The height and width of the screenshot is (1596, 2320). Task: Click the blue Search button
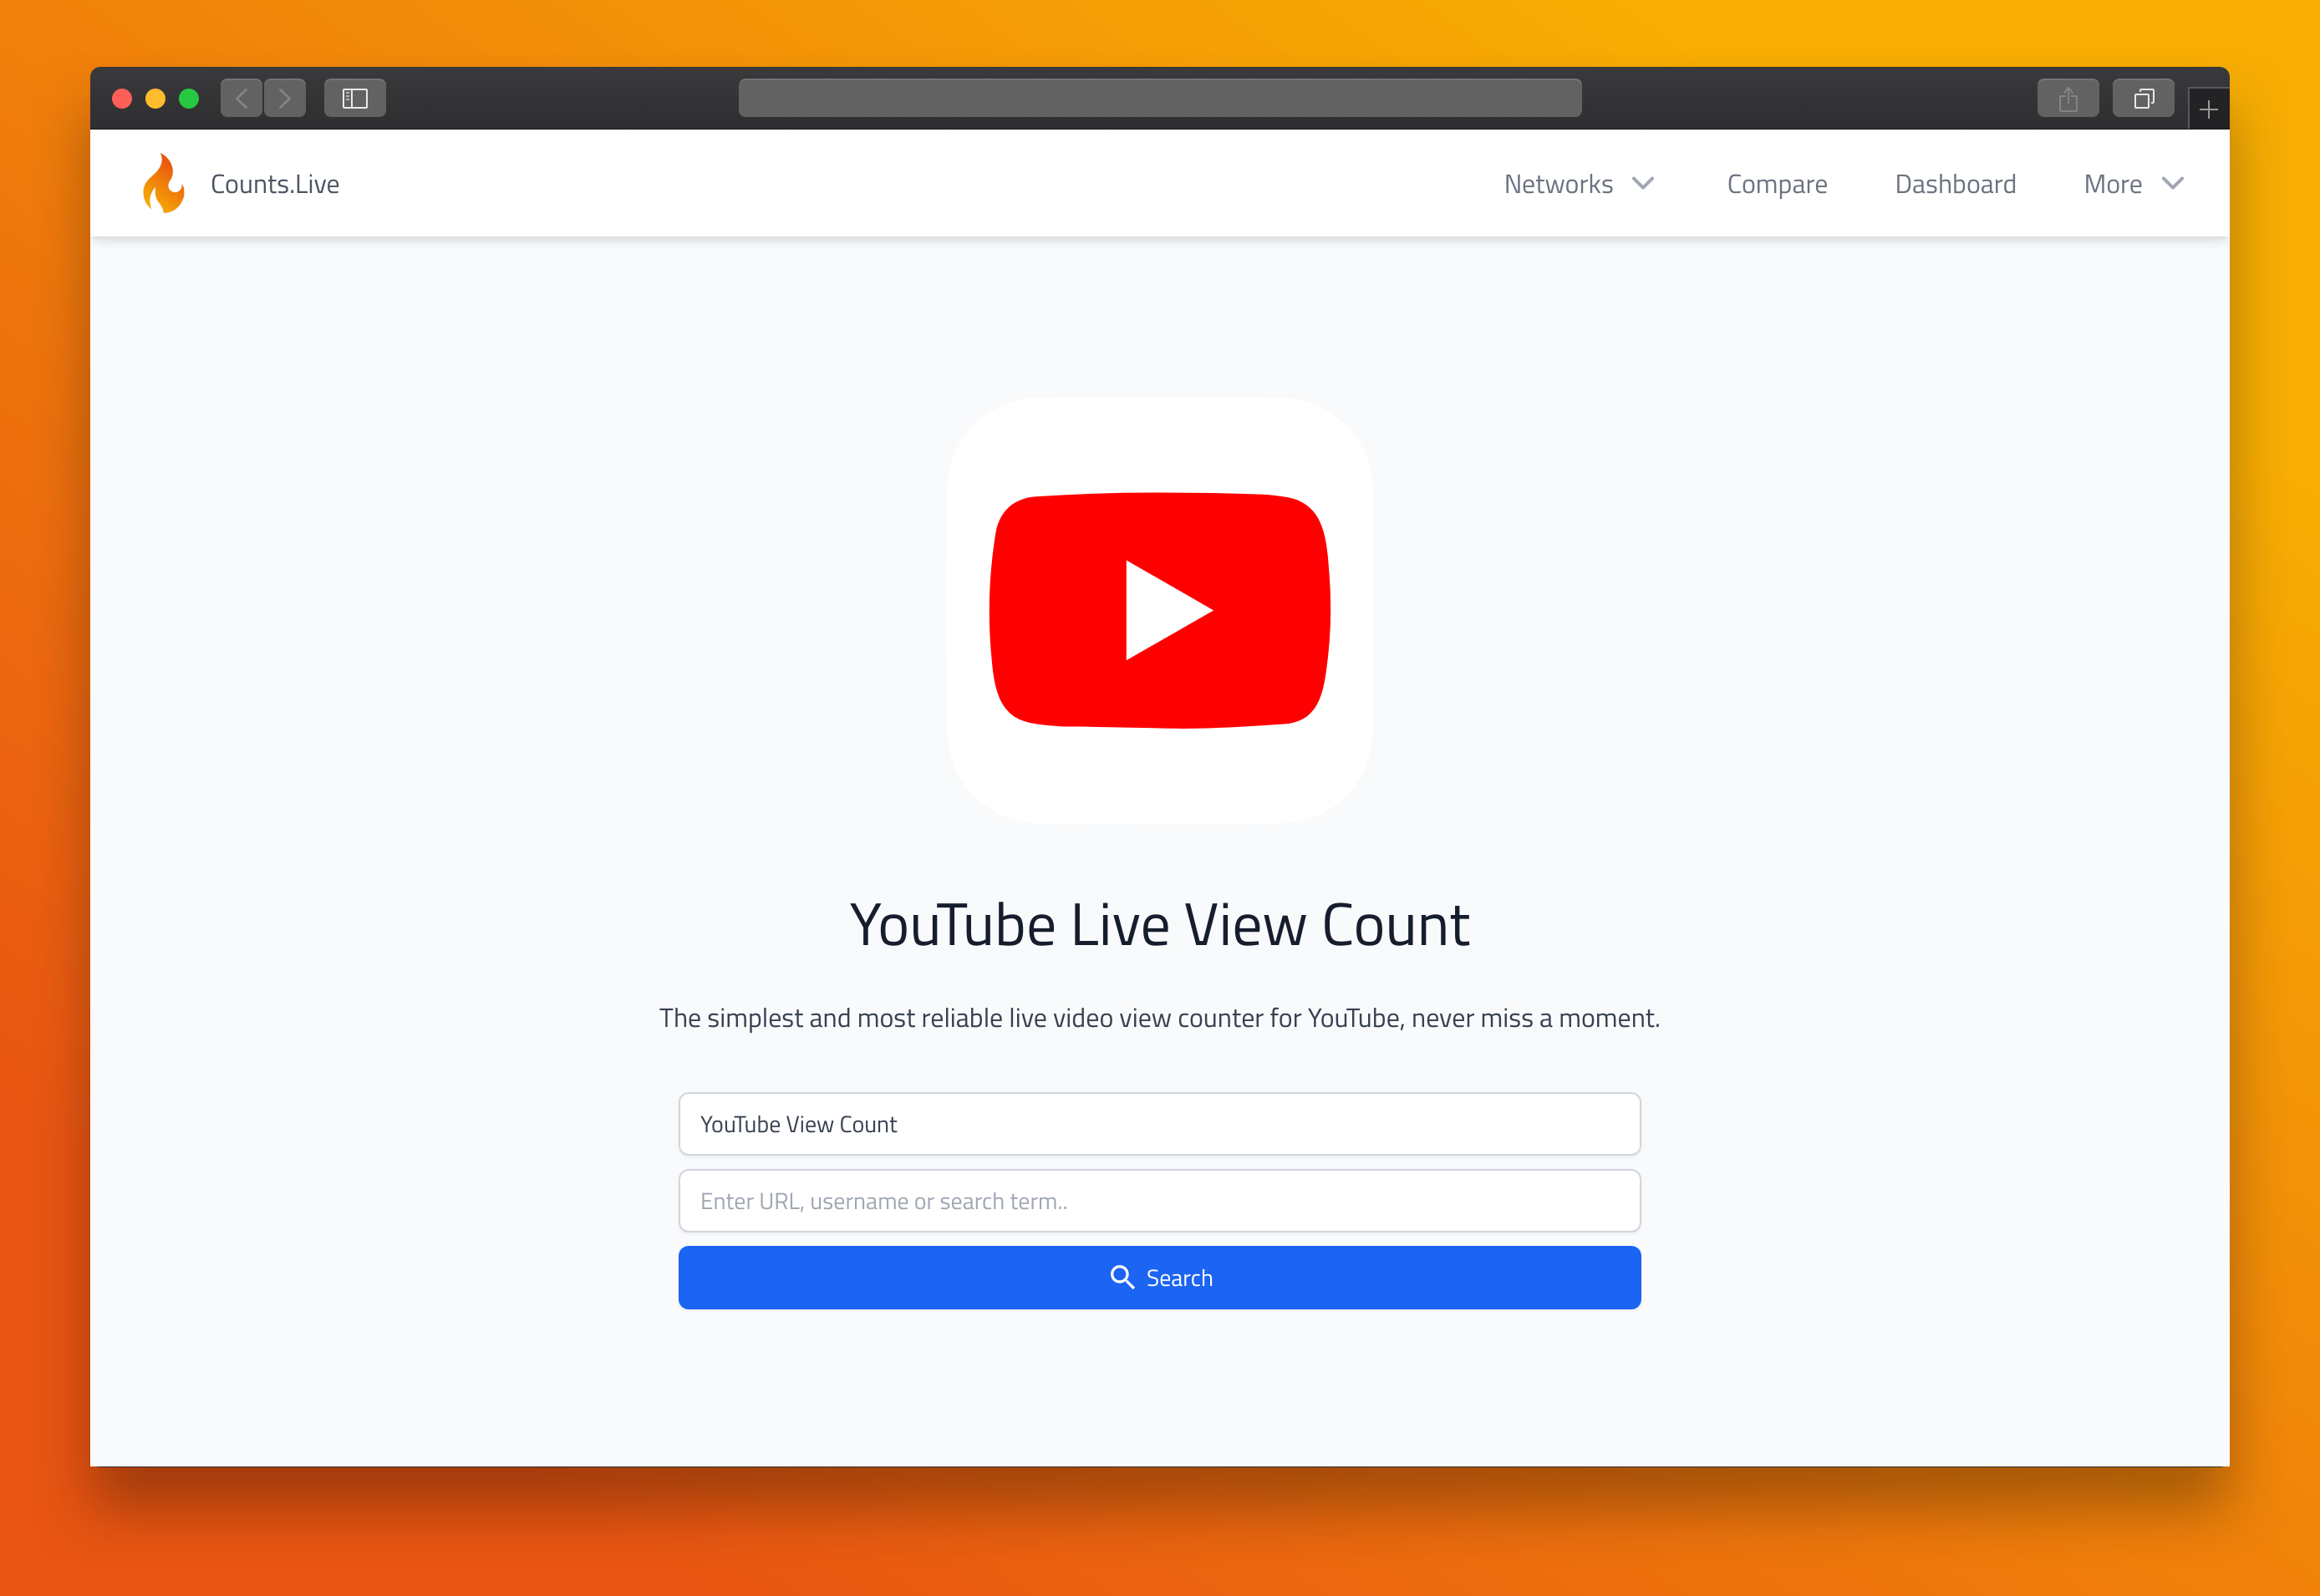pyautogui.click(x=1160, y=1277)
